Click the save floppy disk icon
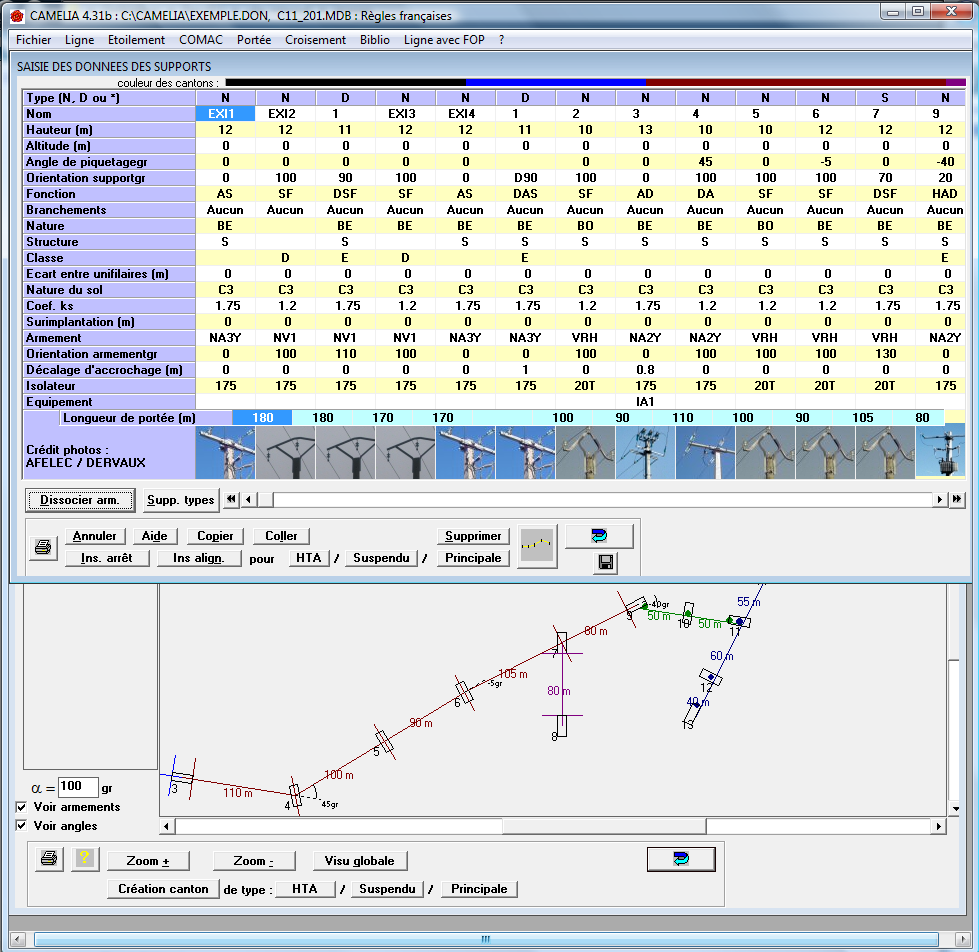This screenshot has width=979, height=952. [605, 564]
